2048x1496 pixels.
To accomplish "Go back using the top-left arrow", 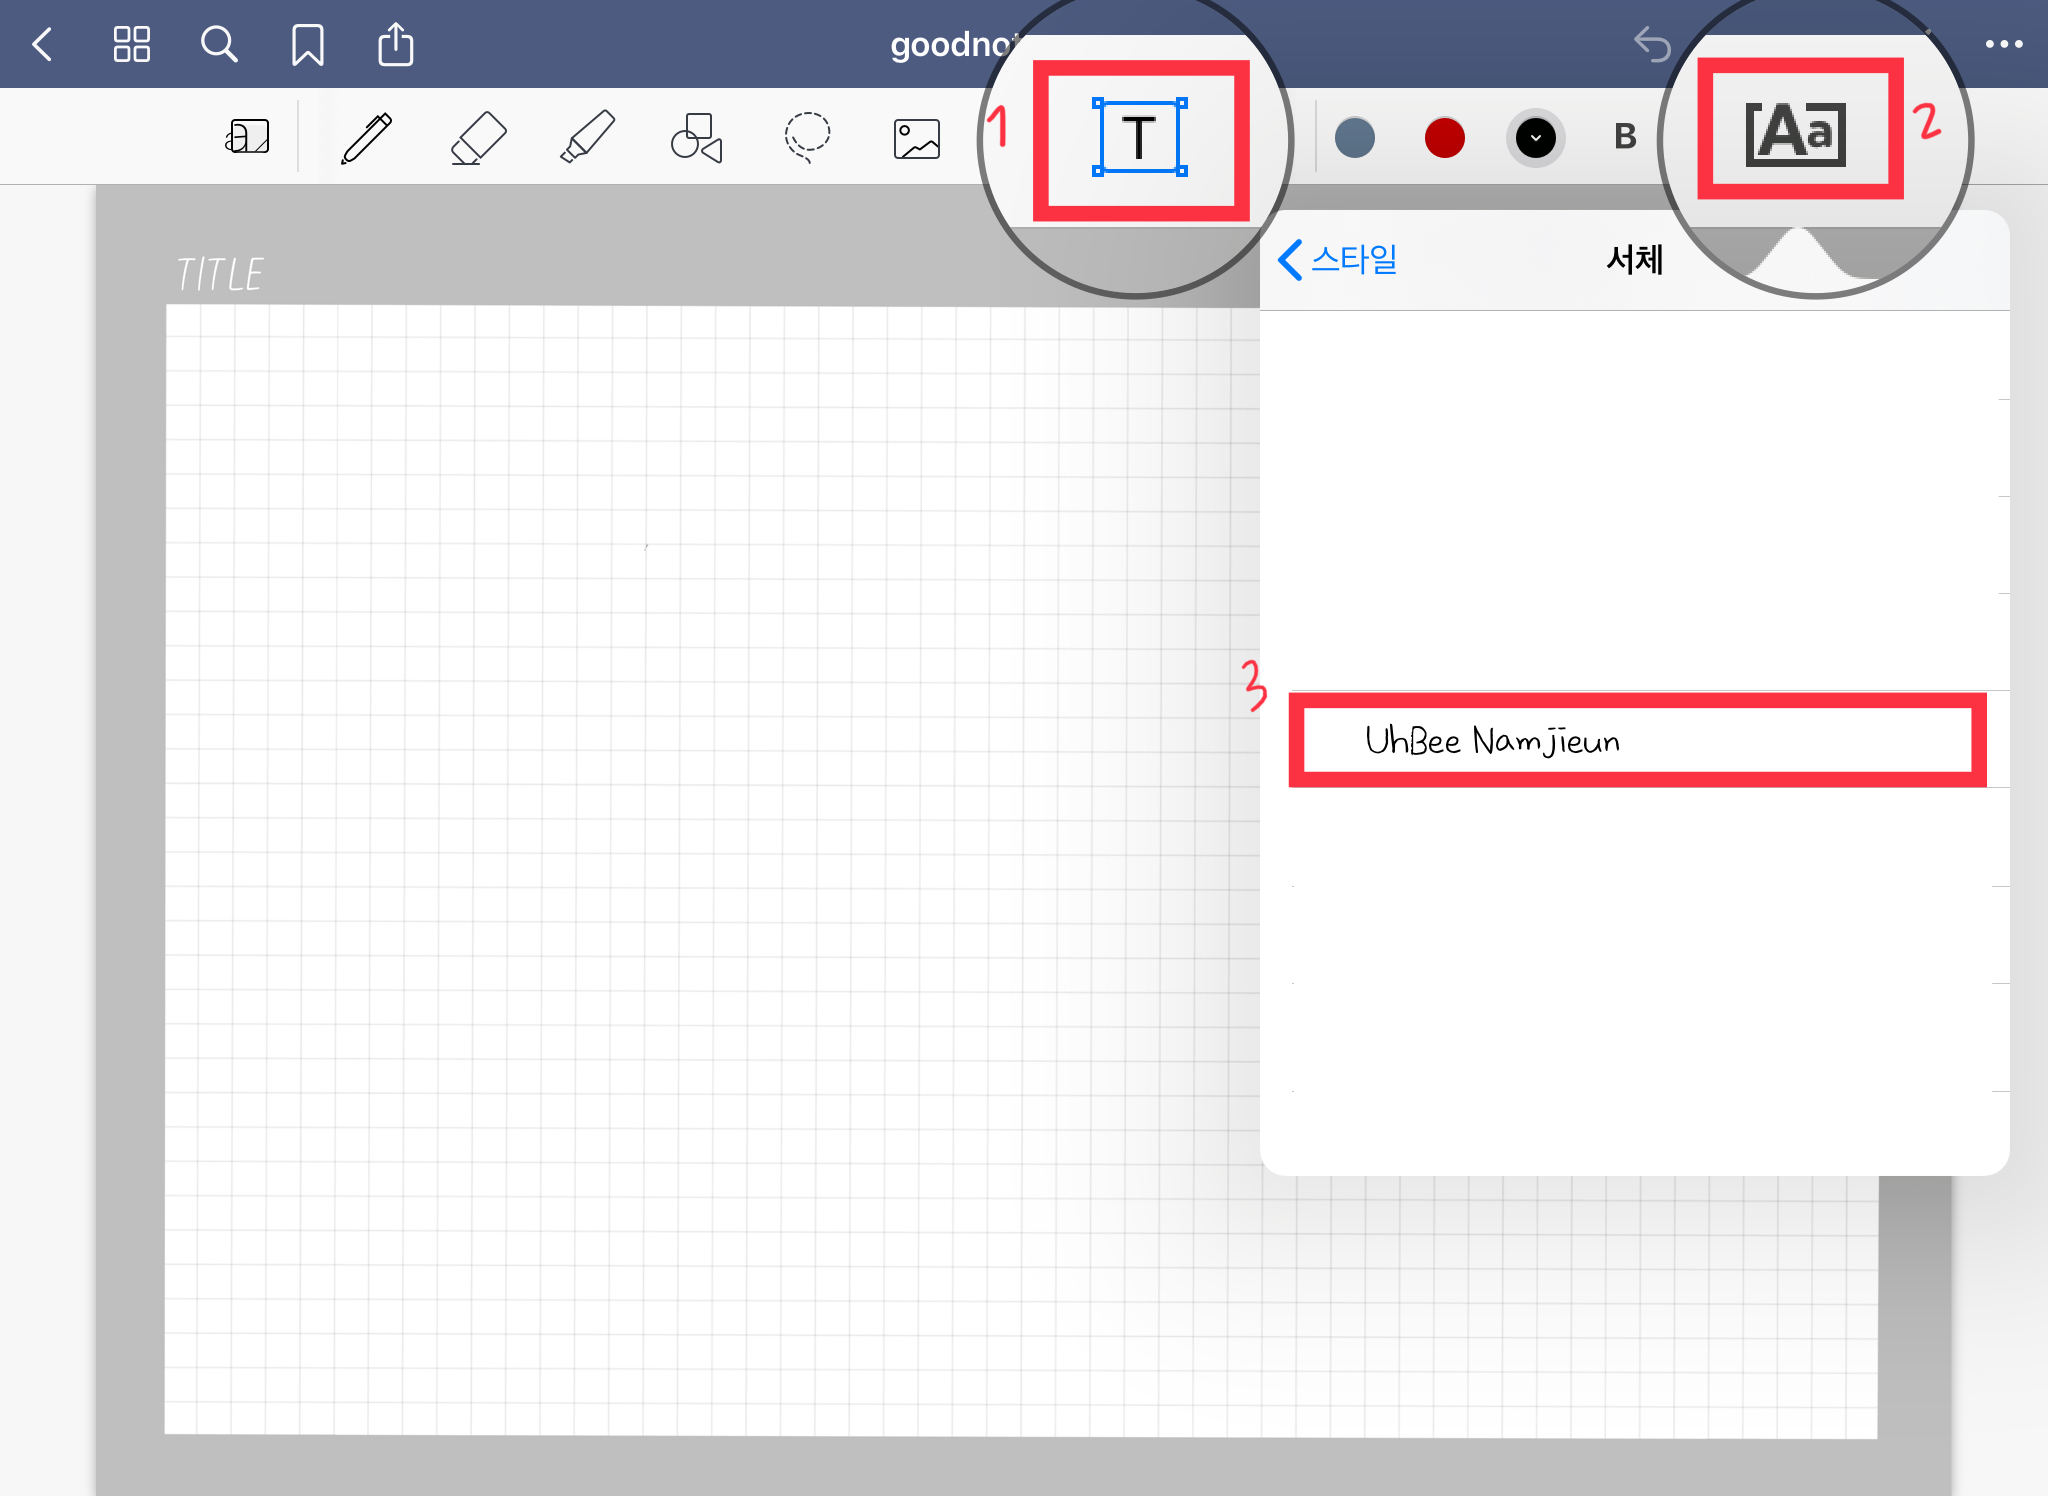I will click(x=42, y=44).
